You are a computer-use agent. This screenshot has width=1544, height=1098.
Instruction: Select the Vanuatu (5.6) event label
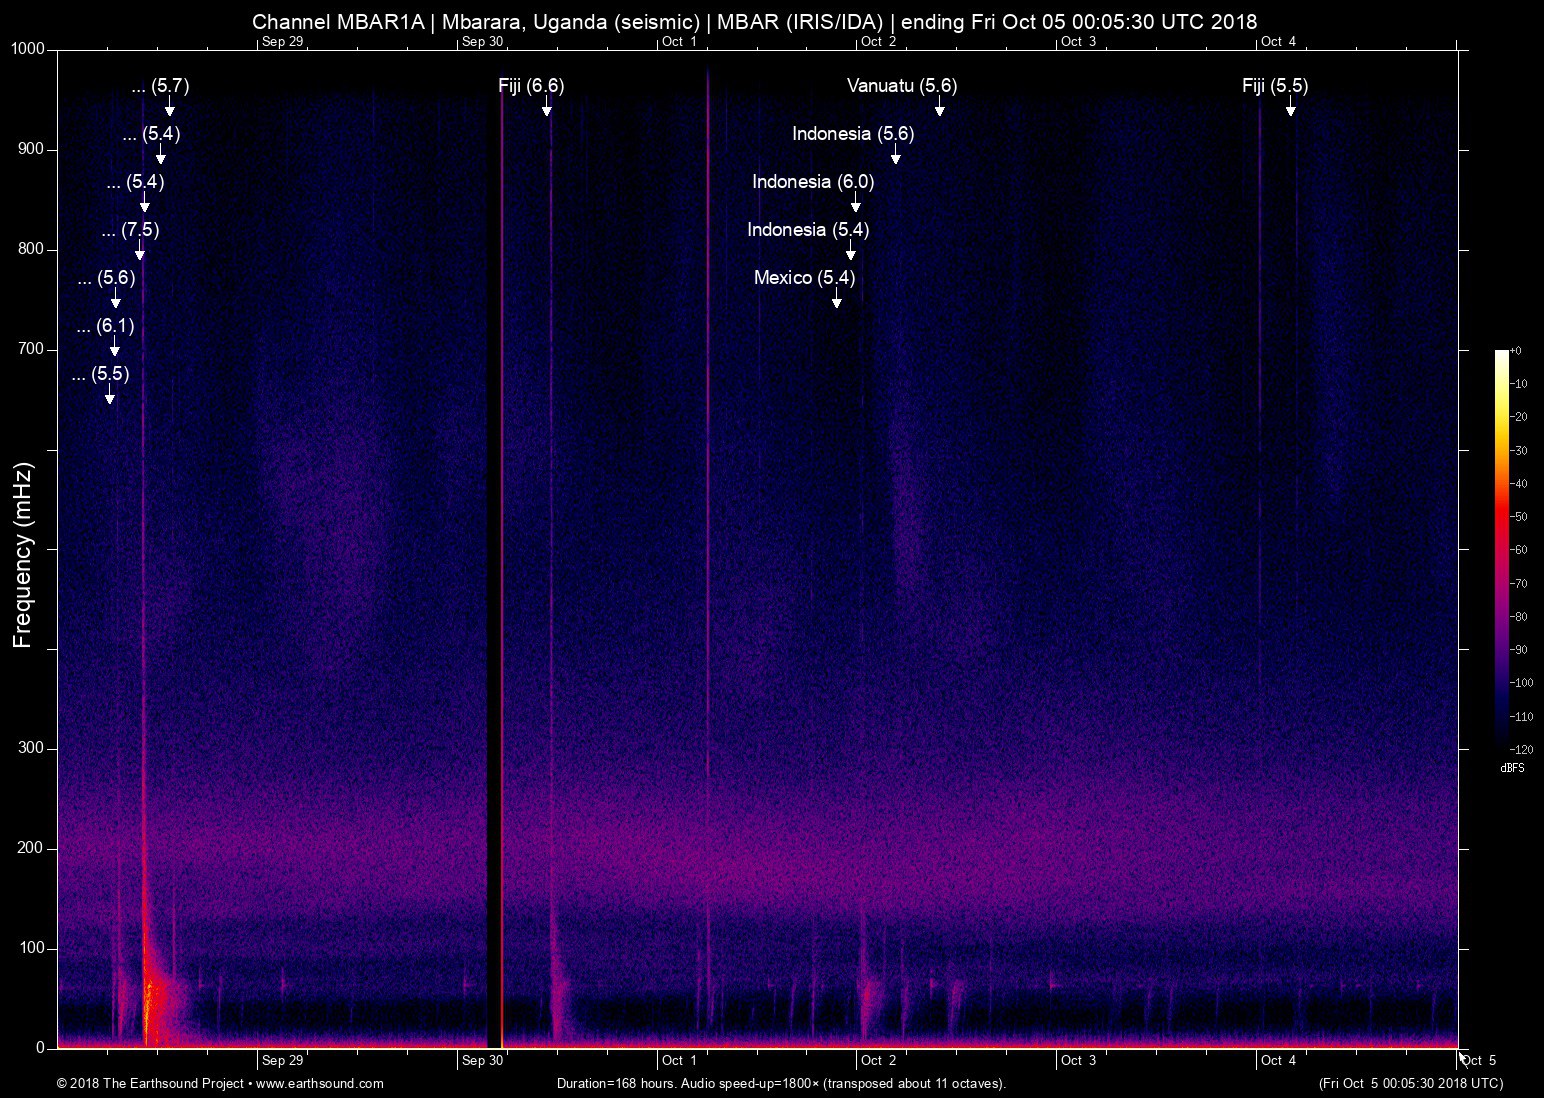coord(902,86)
